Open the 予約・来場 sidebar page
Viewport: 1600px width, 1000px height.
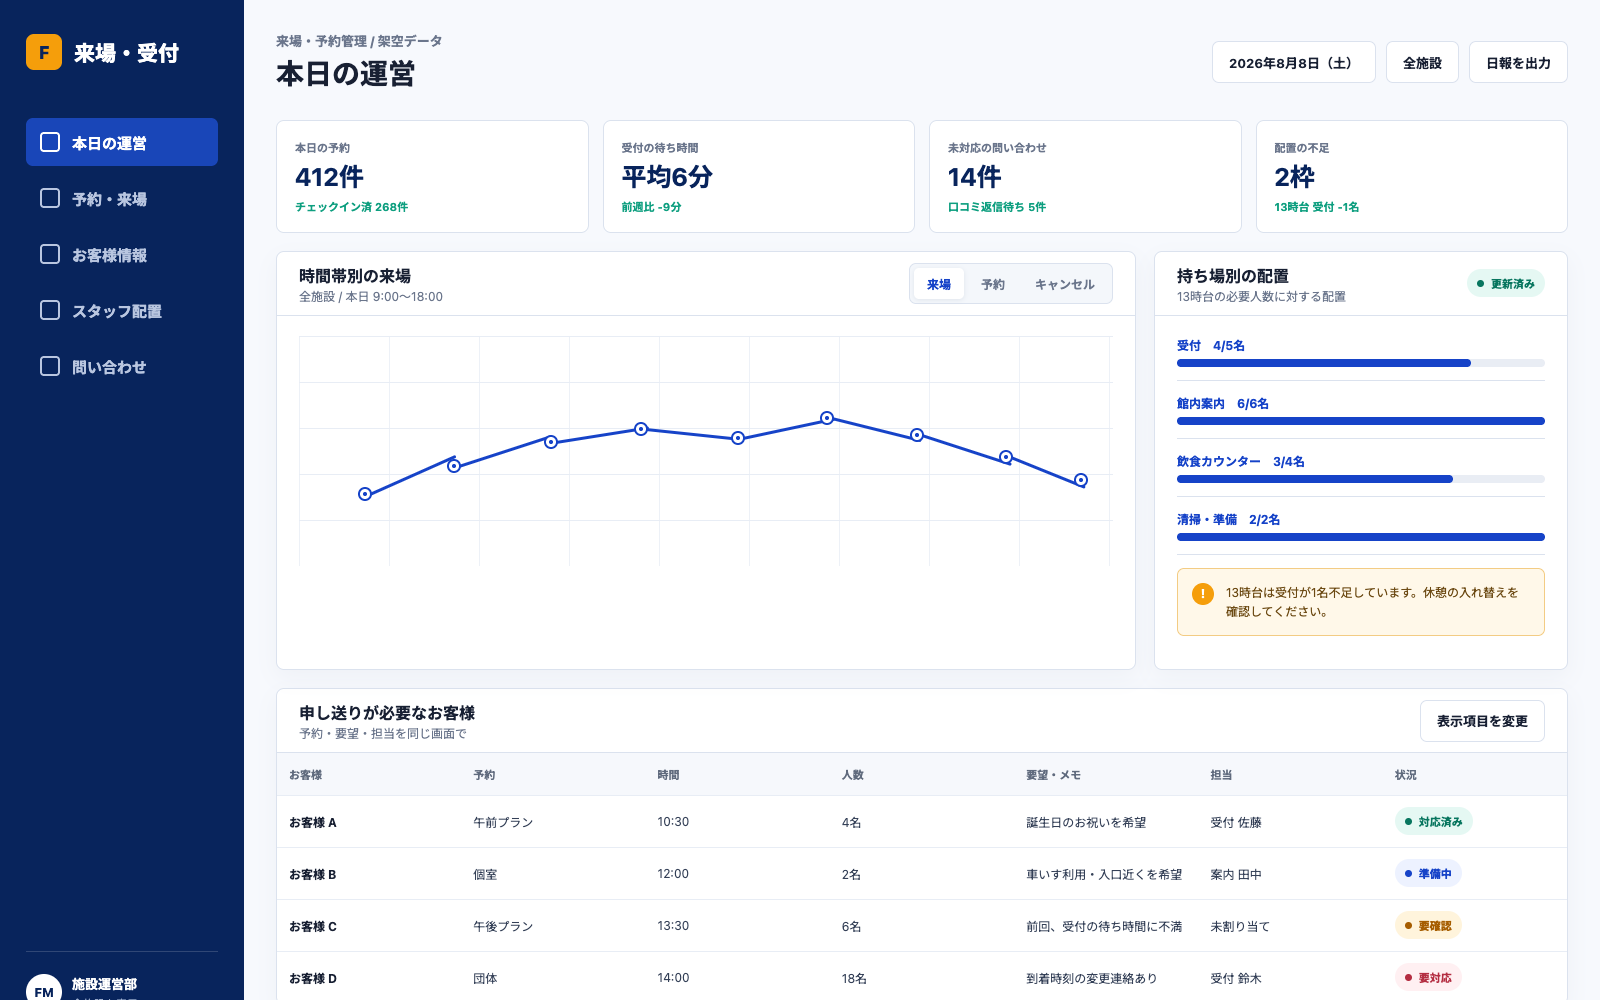[122, 198]
